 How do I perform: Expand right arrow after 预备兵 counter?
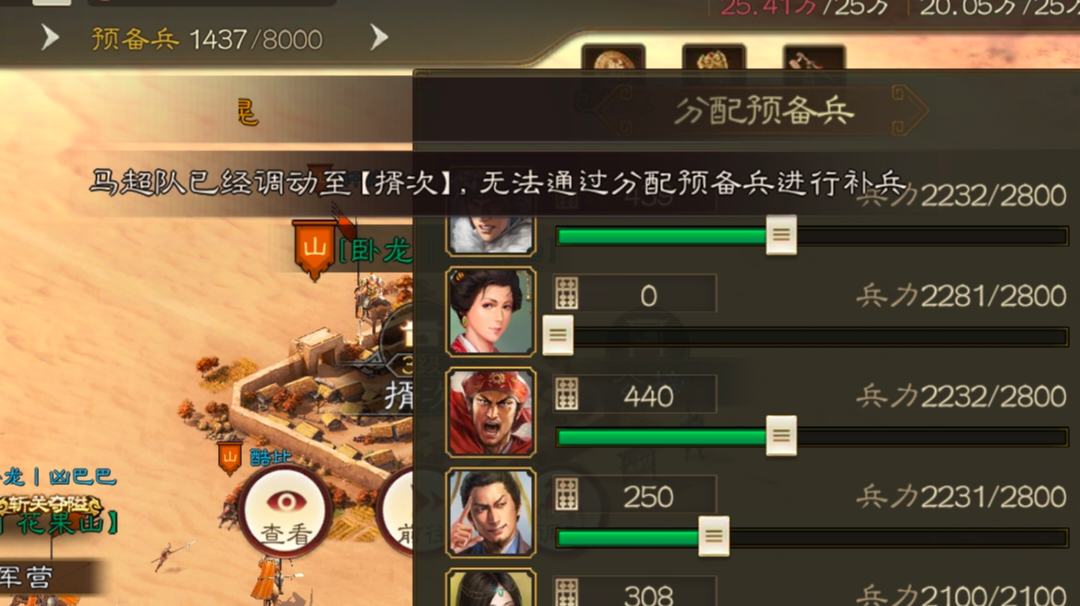(379, 38)
